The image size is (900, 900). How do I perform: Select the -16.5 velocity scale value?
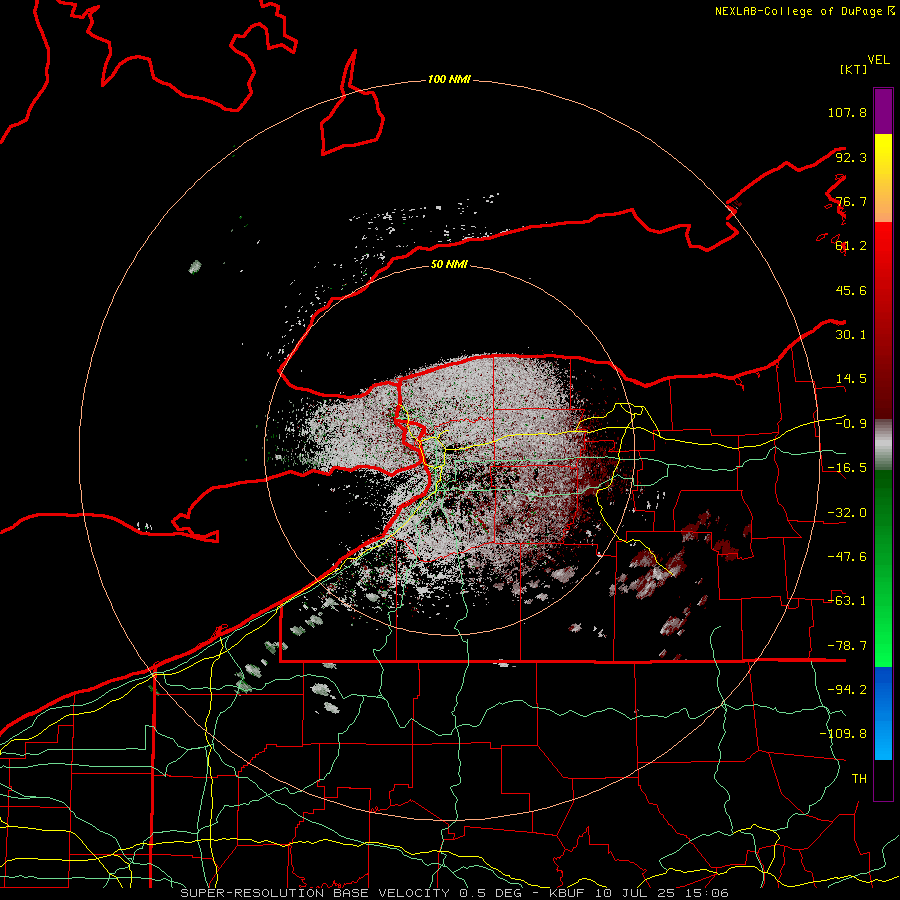(847, 468)
